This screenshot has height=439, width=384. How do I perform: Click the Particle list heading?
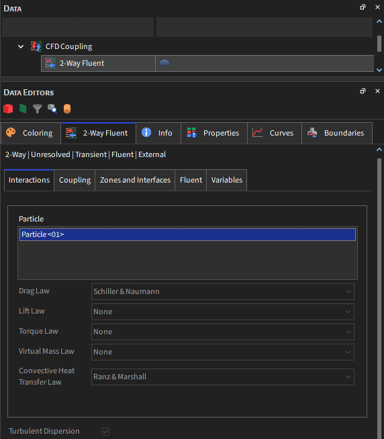coord(31,219)
